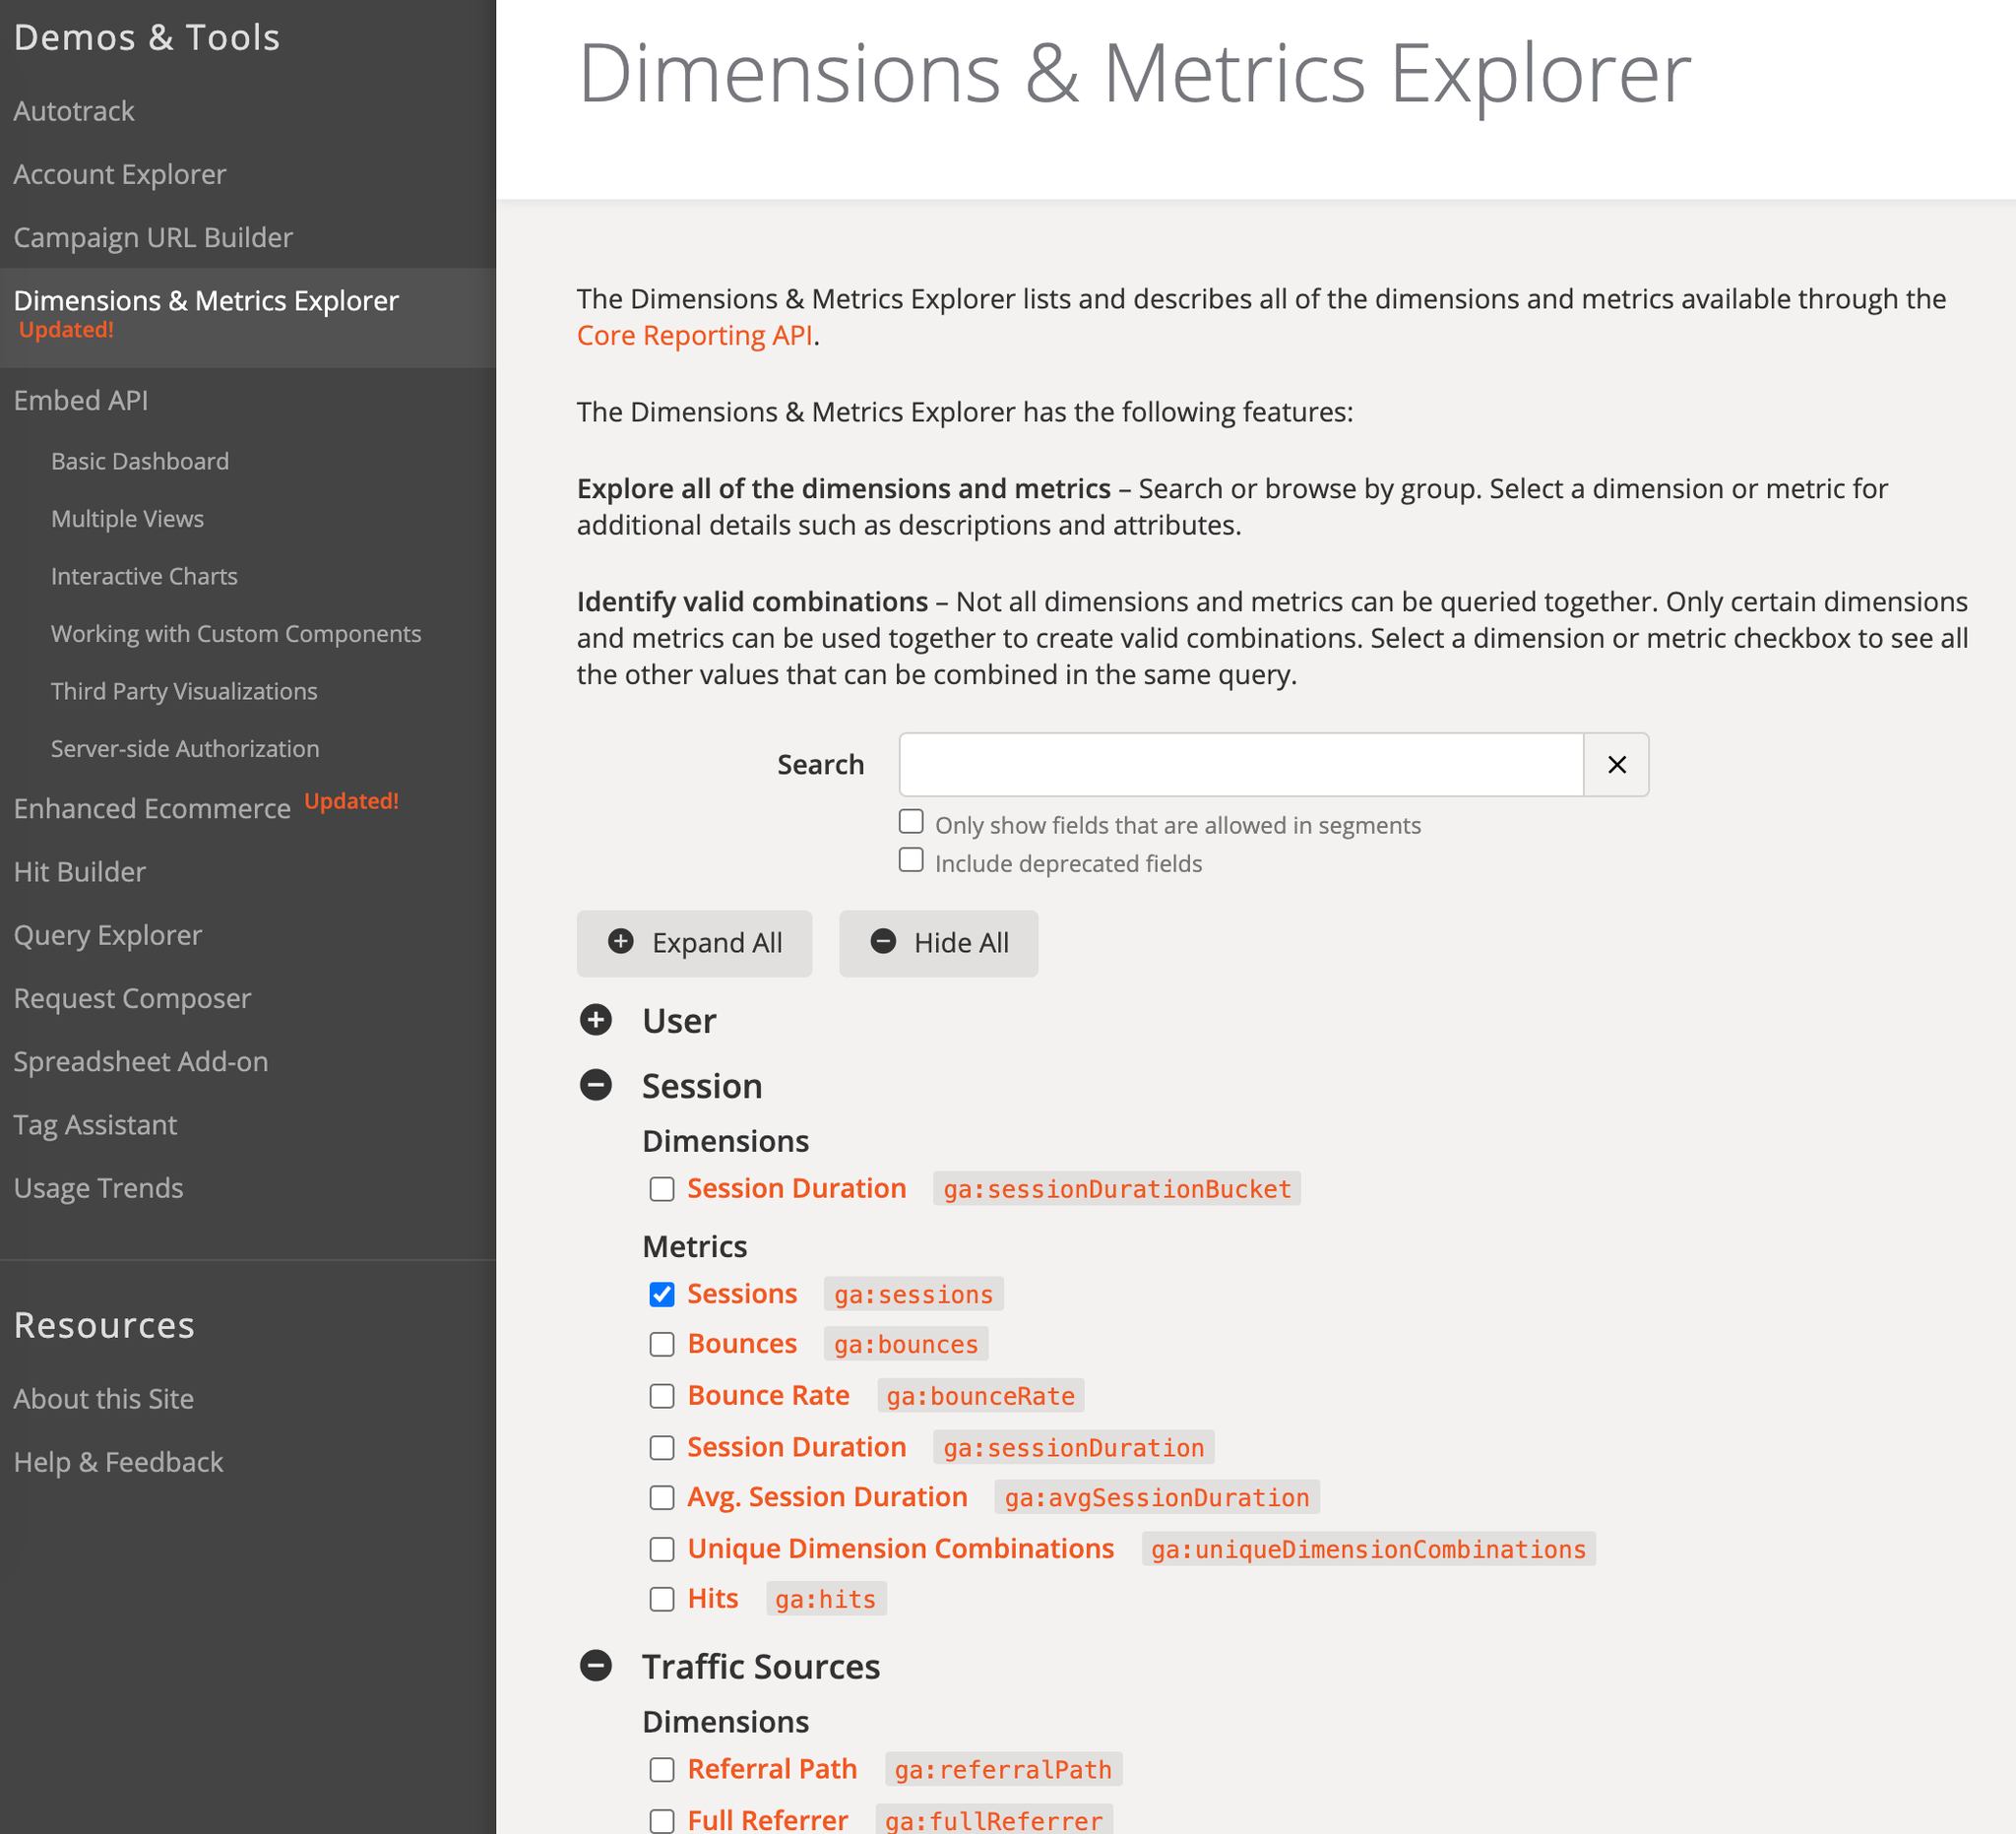
Task: Click the ga:sessionDurationBucket code tag
Action: 1117,1189
